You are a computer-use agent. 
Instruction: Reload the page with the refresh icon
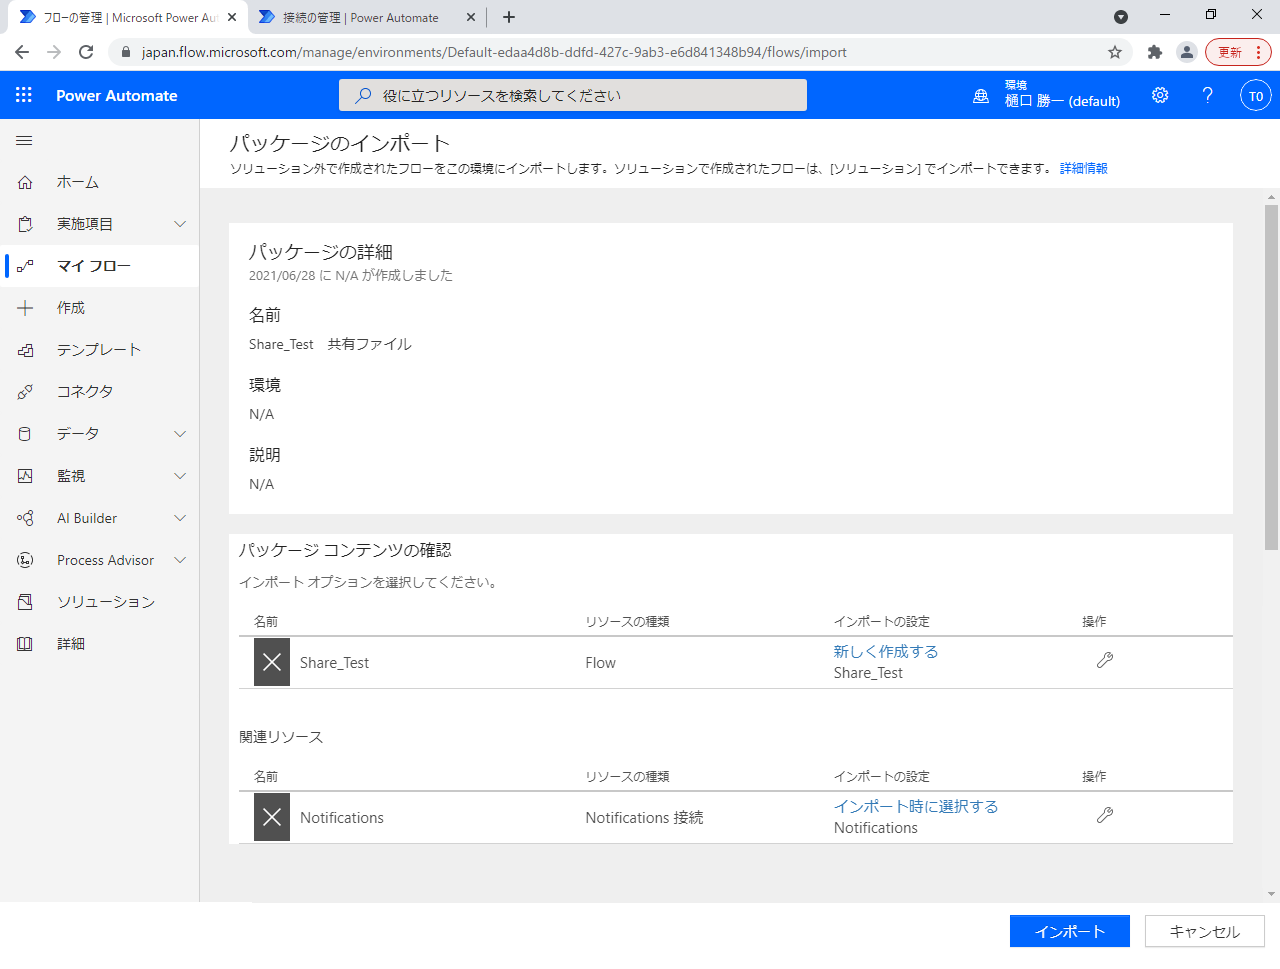[86, 52]
